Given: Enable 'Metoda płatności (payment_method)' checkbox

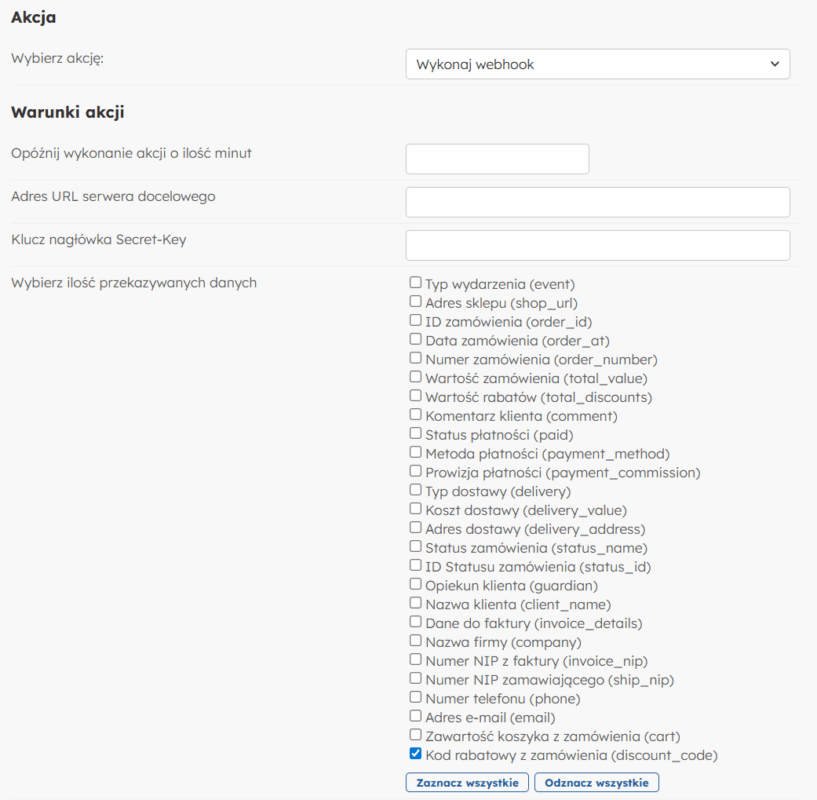Looking at the screenshot, I should pyautogui.click(x=415, y=453).
